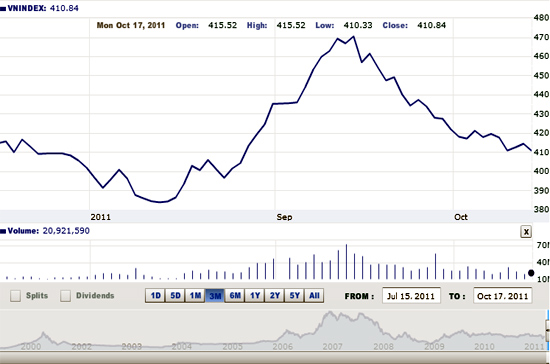Select the 5Y time range

[x=295, y=296]
